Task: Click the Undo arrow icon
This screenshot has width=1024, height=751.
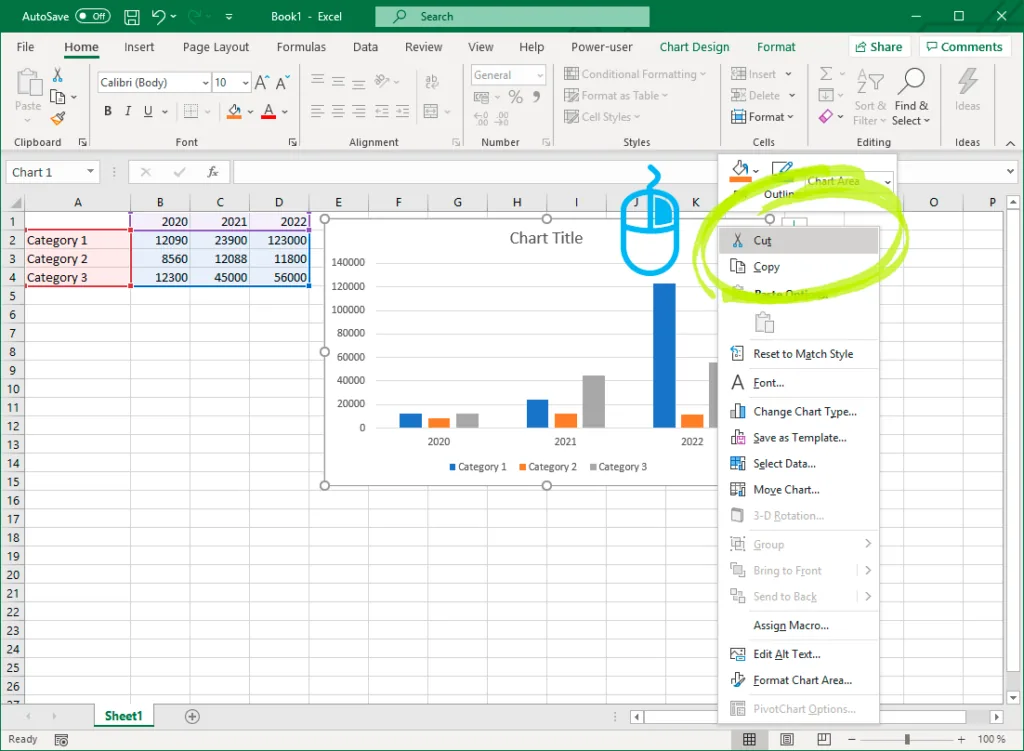Action: point(158,16)
